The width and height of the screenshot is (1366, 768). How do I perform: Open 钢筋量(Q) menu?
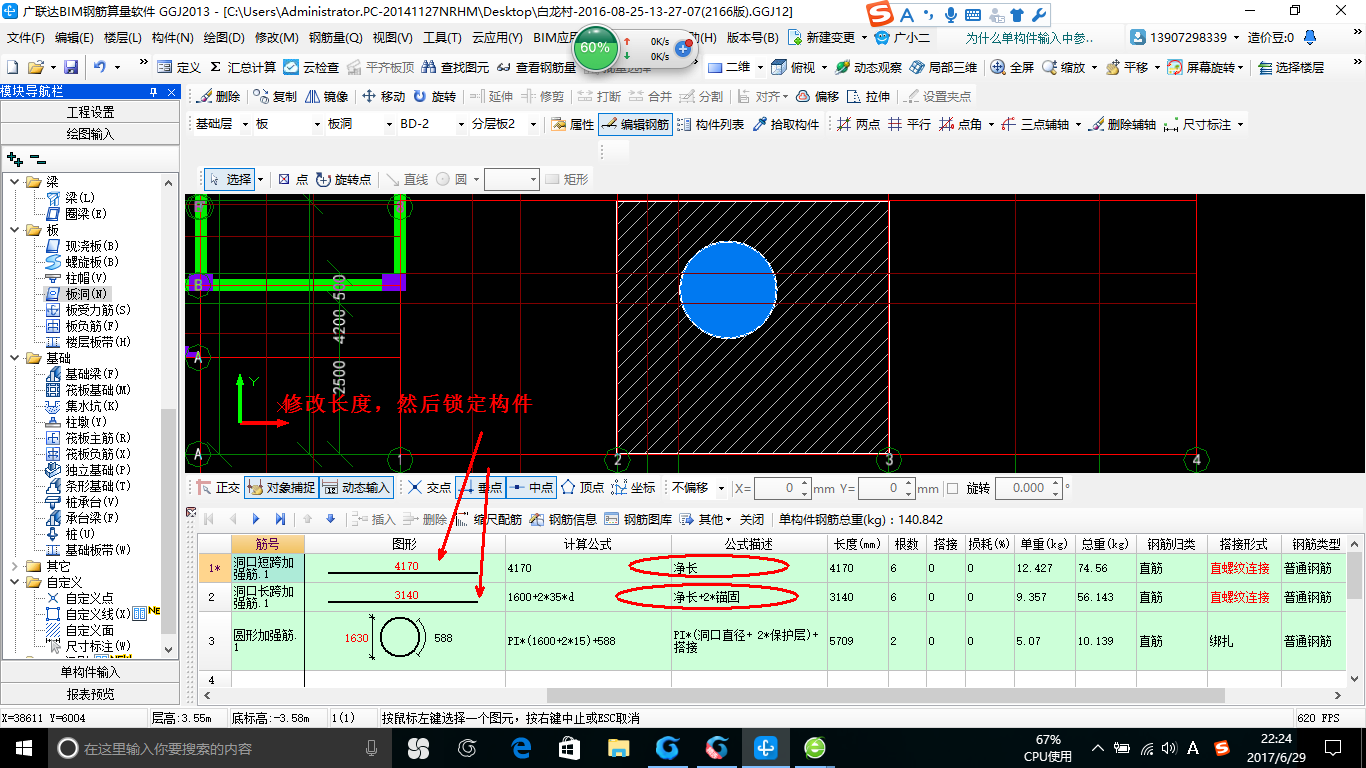[x=336, y=38]
